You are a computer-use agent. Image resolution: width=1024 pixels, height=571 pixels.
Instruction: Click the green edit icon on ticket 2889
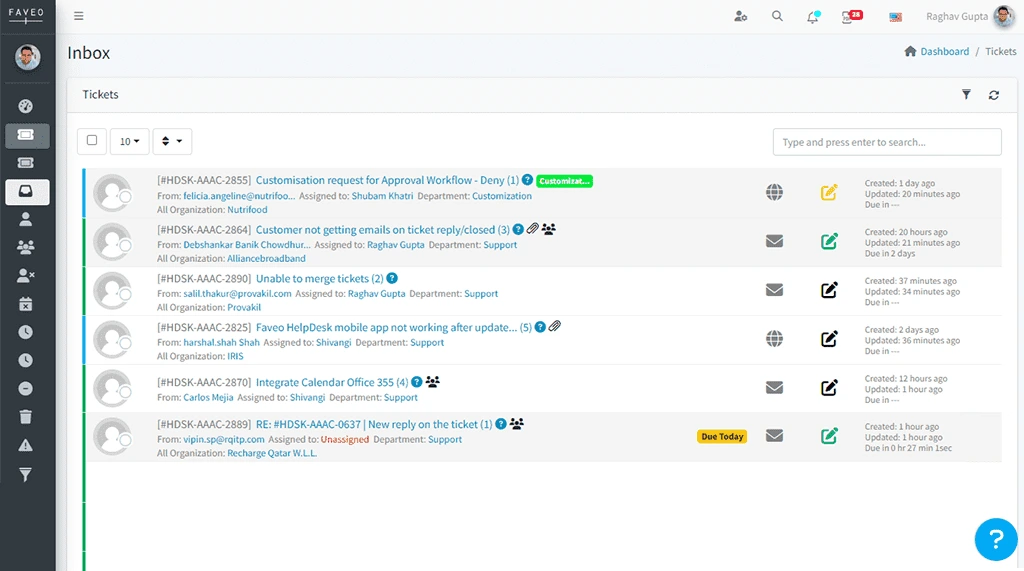(829, 436)
